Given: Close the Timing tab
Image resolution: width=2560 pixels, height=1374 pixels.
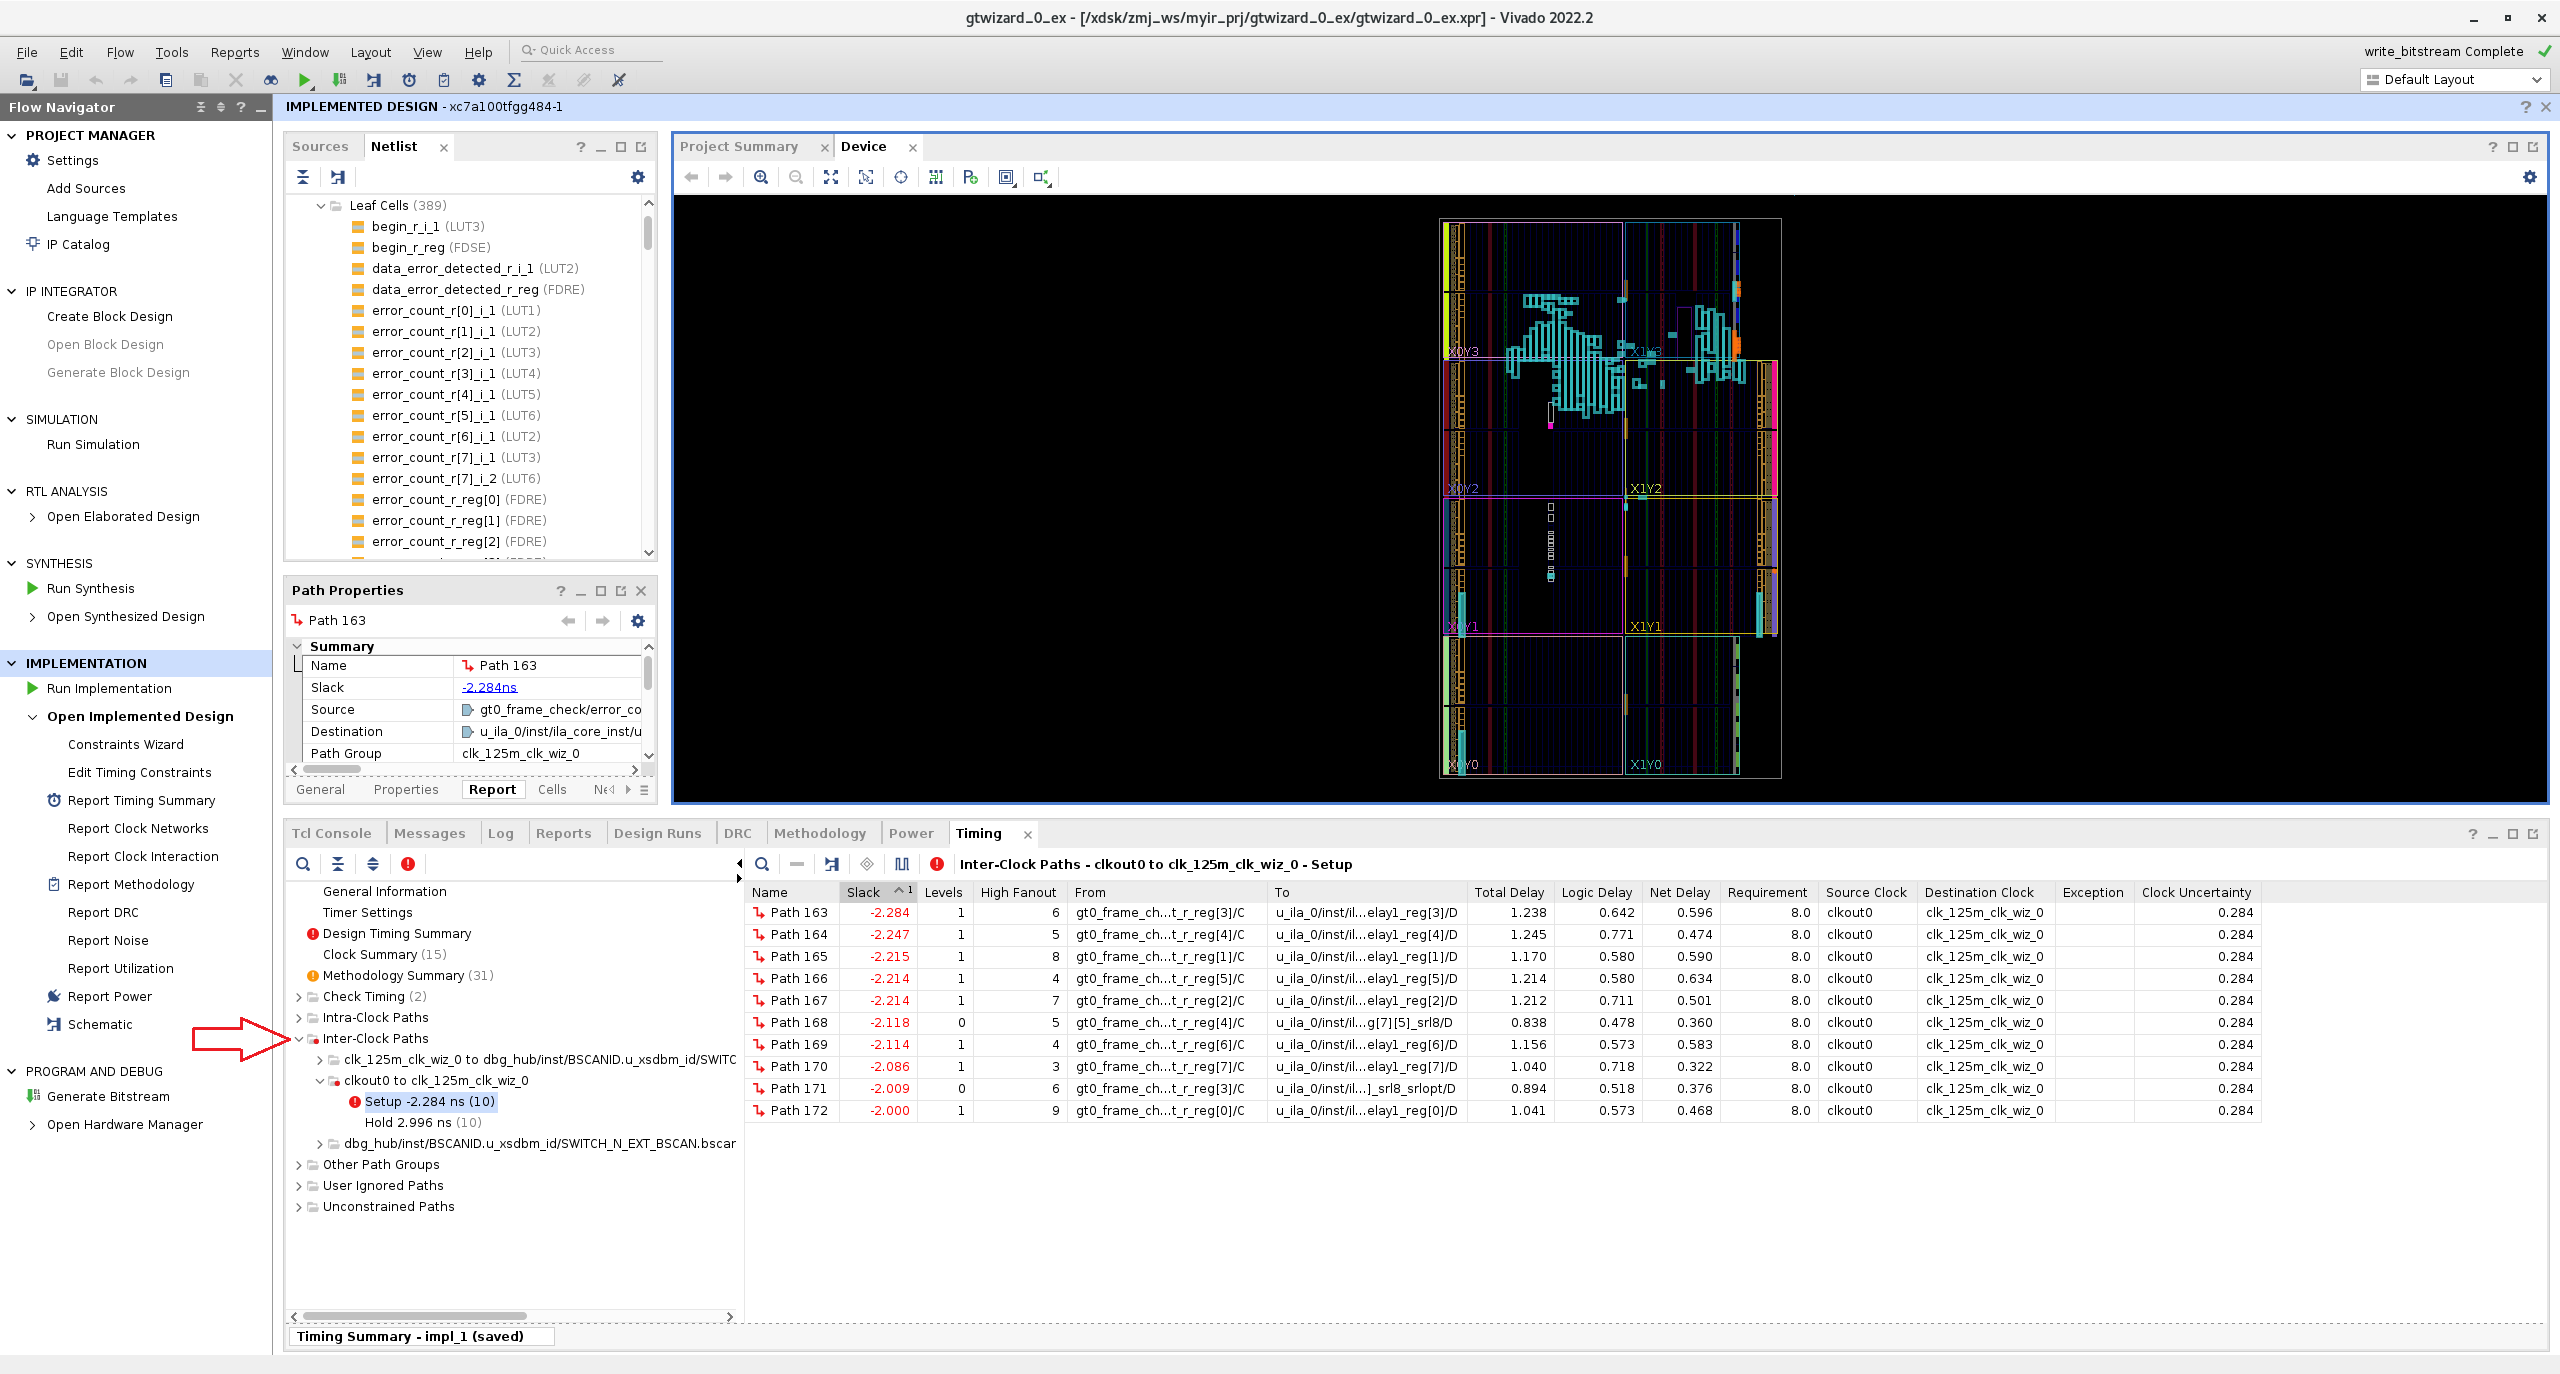Looking at the screenshot, I should pyautogui.click(x=1027, y=834).
